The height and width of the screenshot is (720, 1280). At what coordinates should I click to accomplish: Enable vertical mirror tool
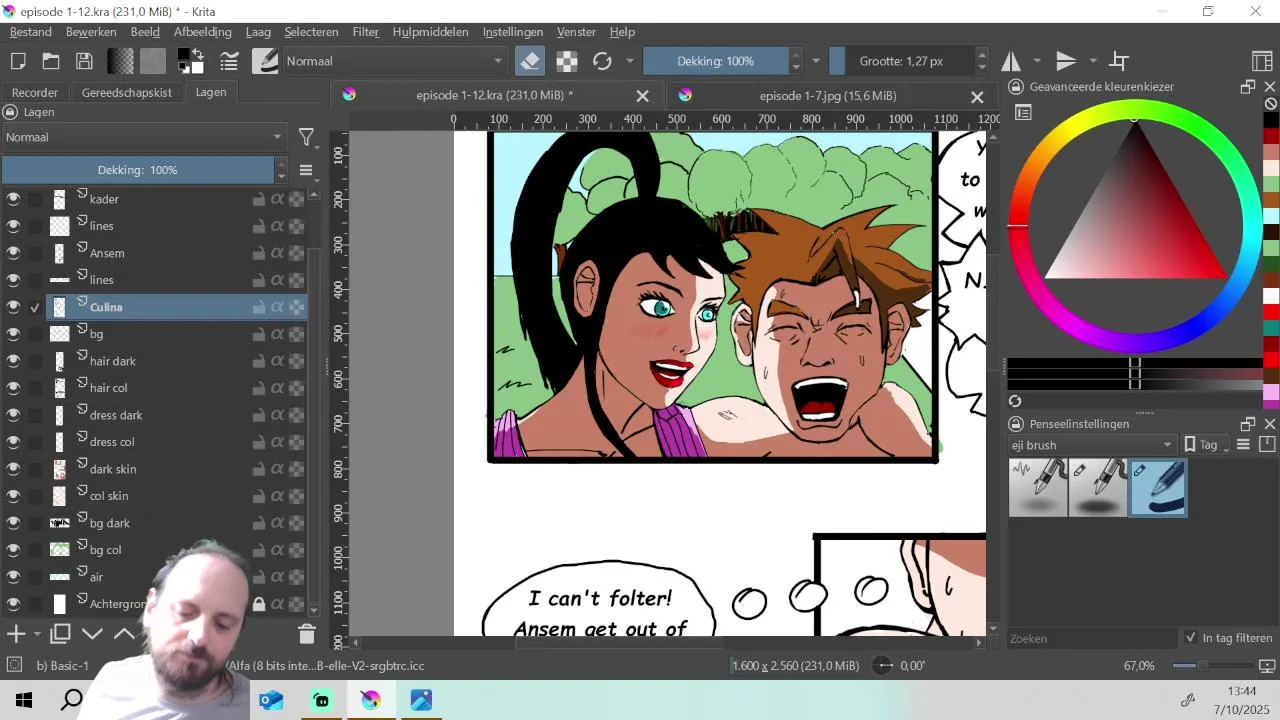[x=1067, y=61]
